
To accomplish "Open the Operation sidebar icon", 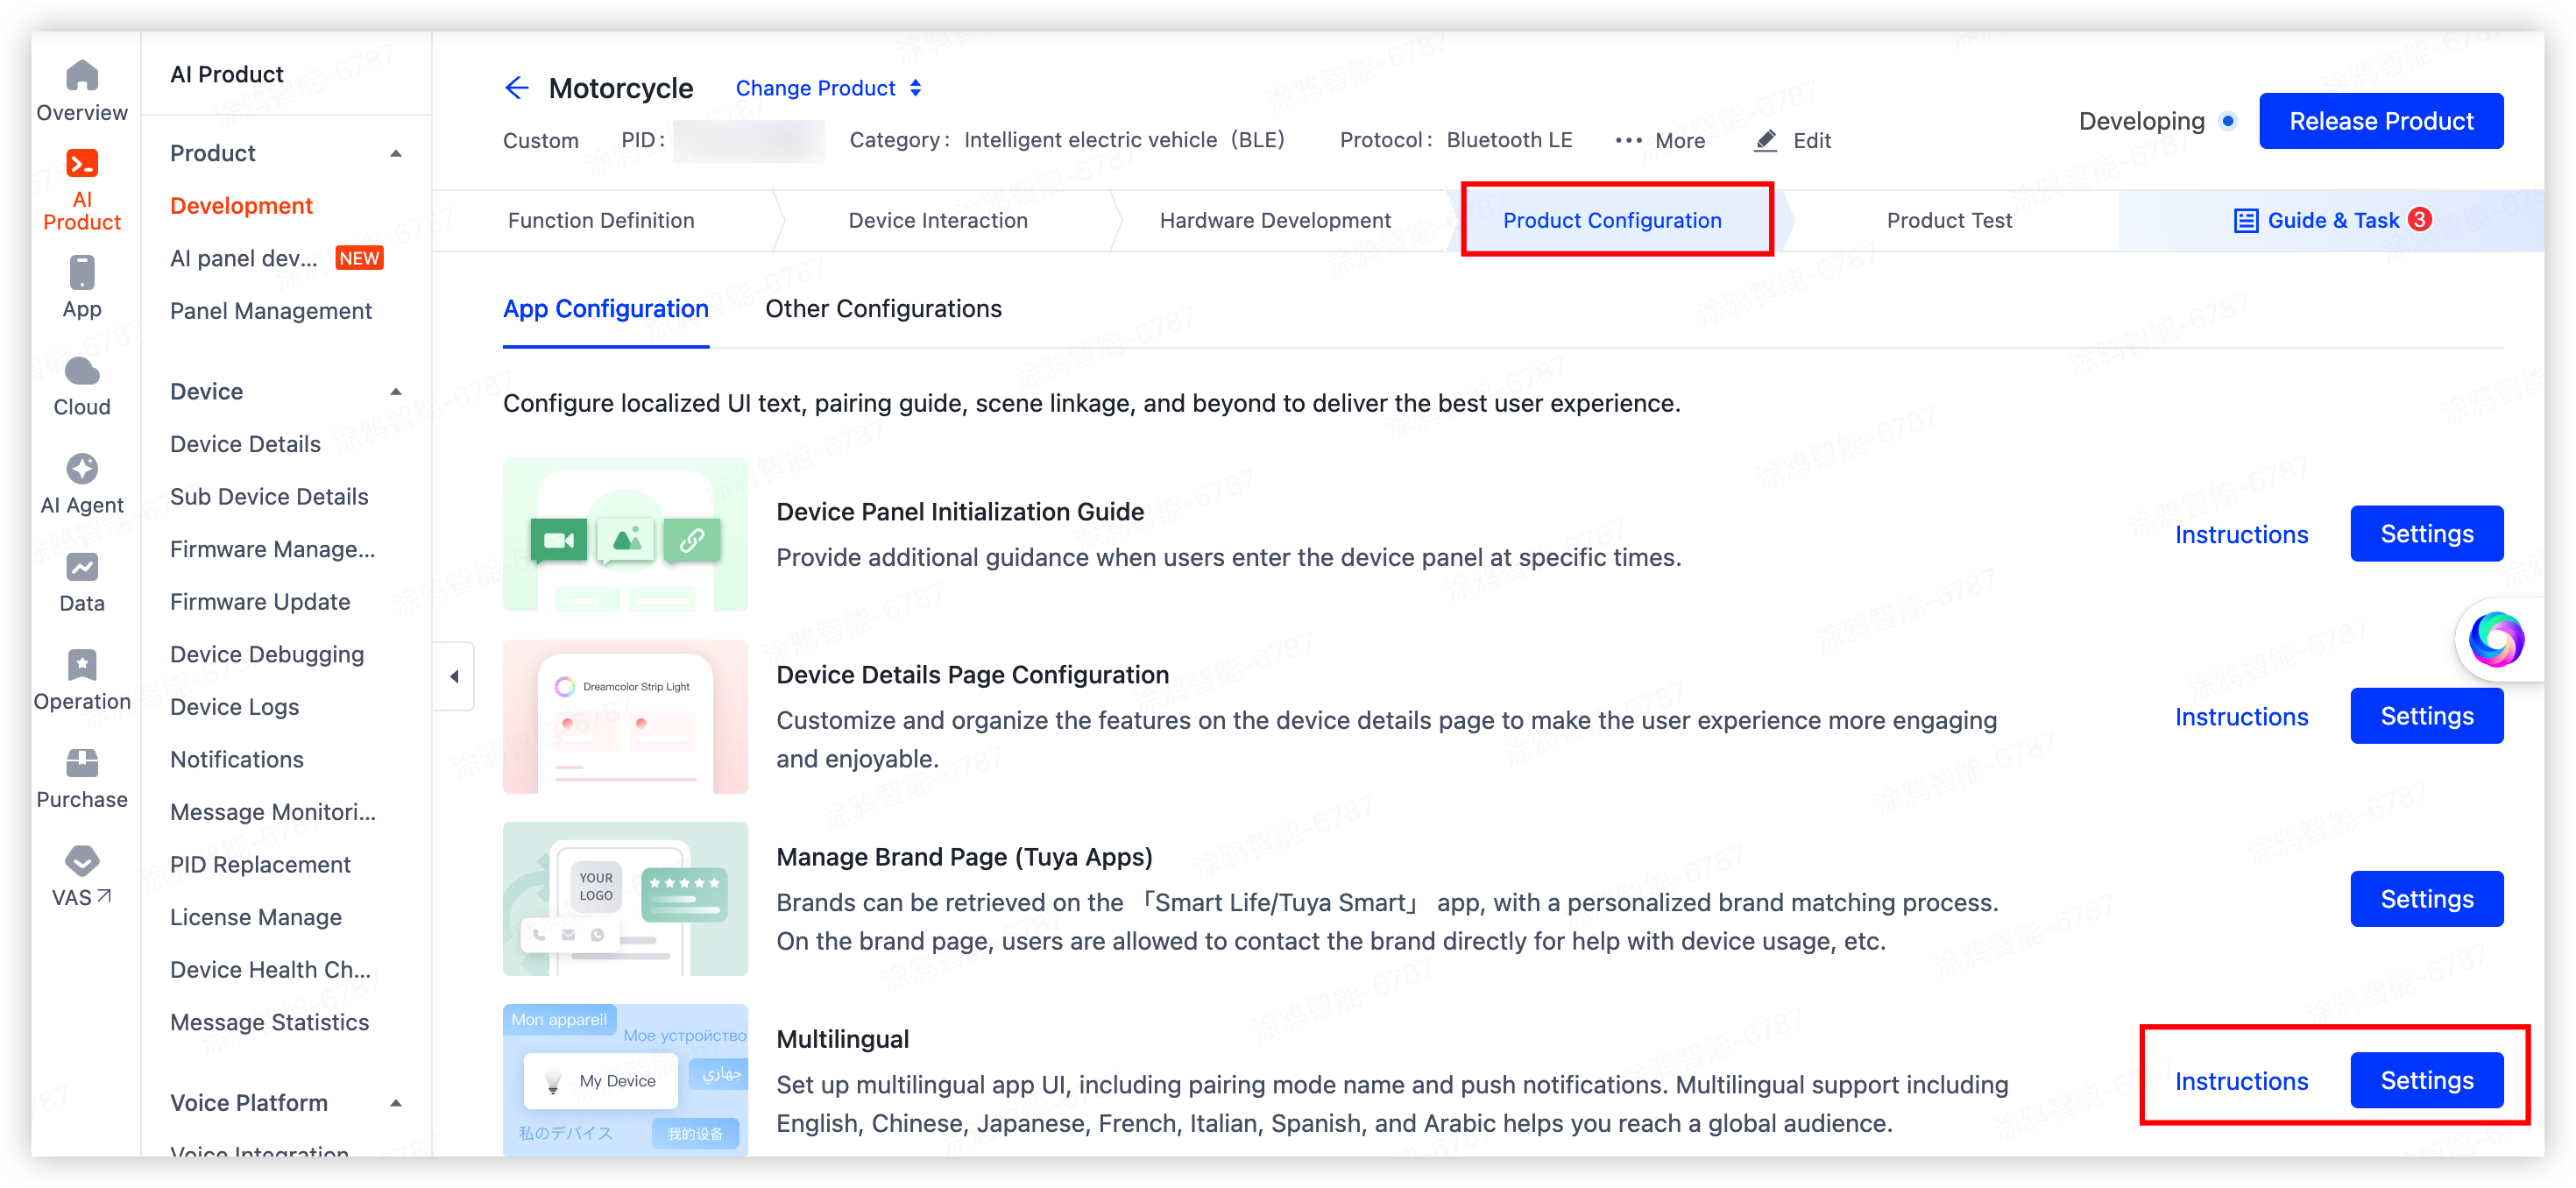I will coord(82,665).
